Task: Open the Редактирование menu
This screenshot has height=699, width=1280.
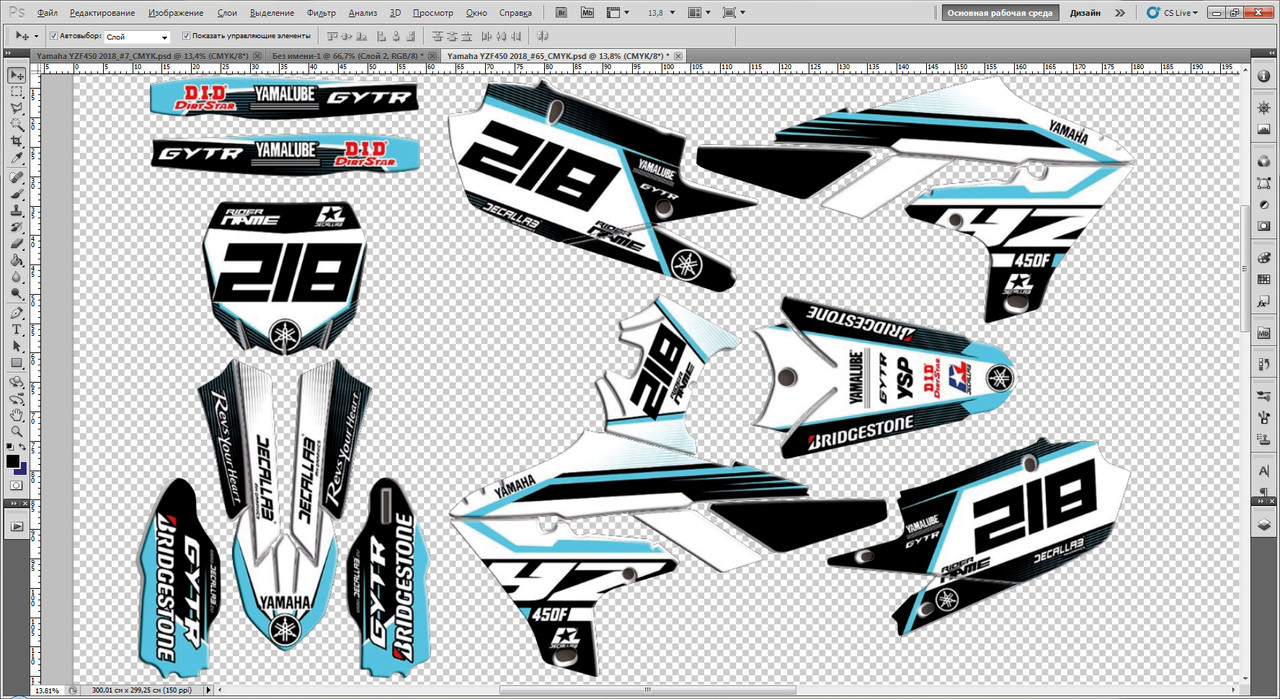Action: click(x=104, y=13)
